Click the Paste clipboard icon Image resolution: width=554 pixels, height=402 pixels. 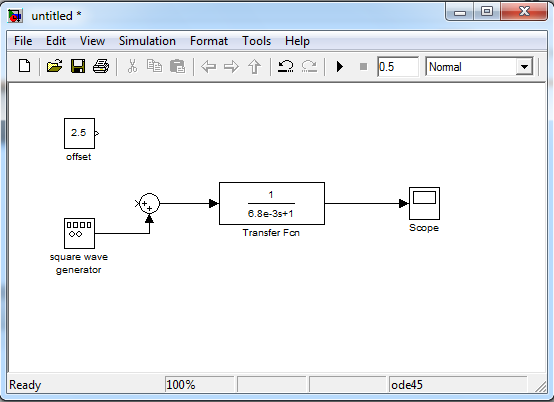(177, 66)
